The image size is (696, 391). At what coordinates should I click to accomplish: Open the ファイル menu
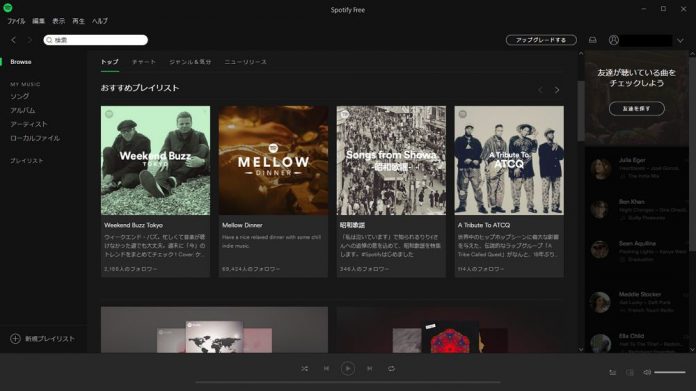(16, 21)
